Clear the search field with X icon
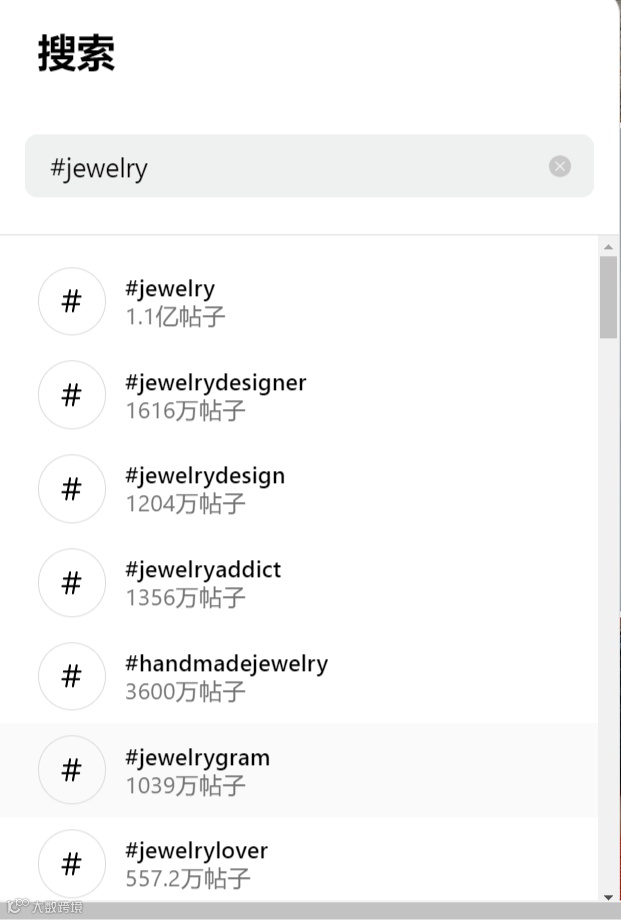The height and width of the screenshot is (920, 621). (560, 166)
